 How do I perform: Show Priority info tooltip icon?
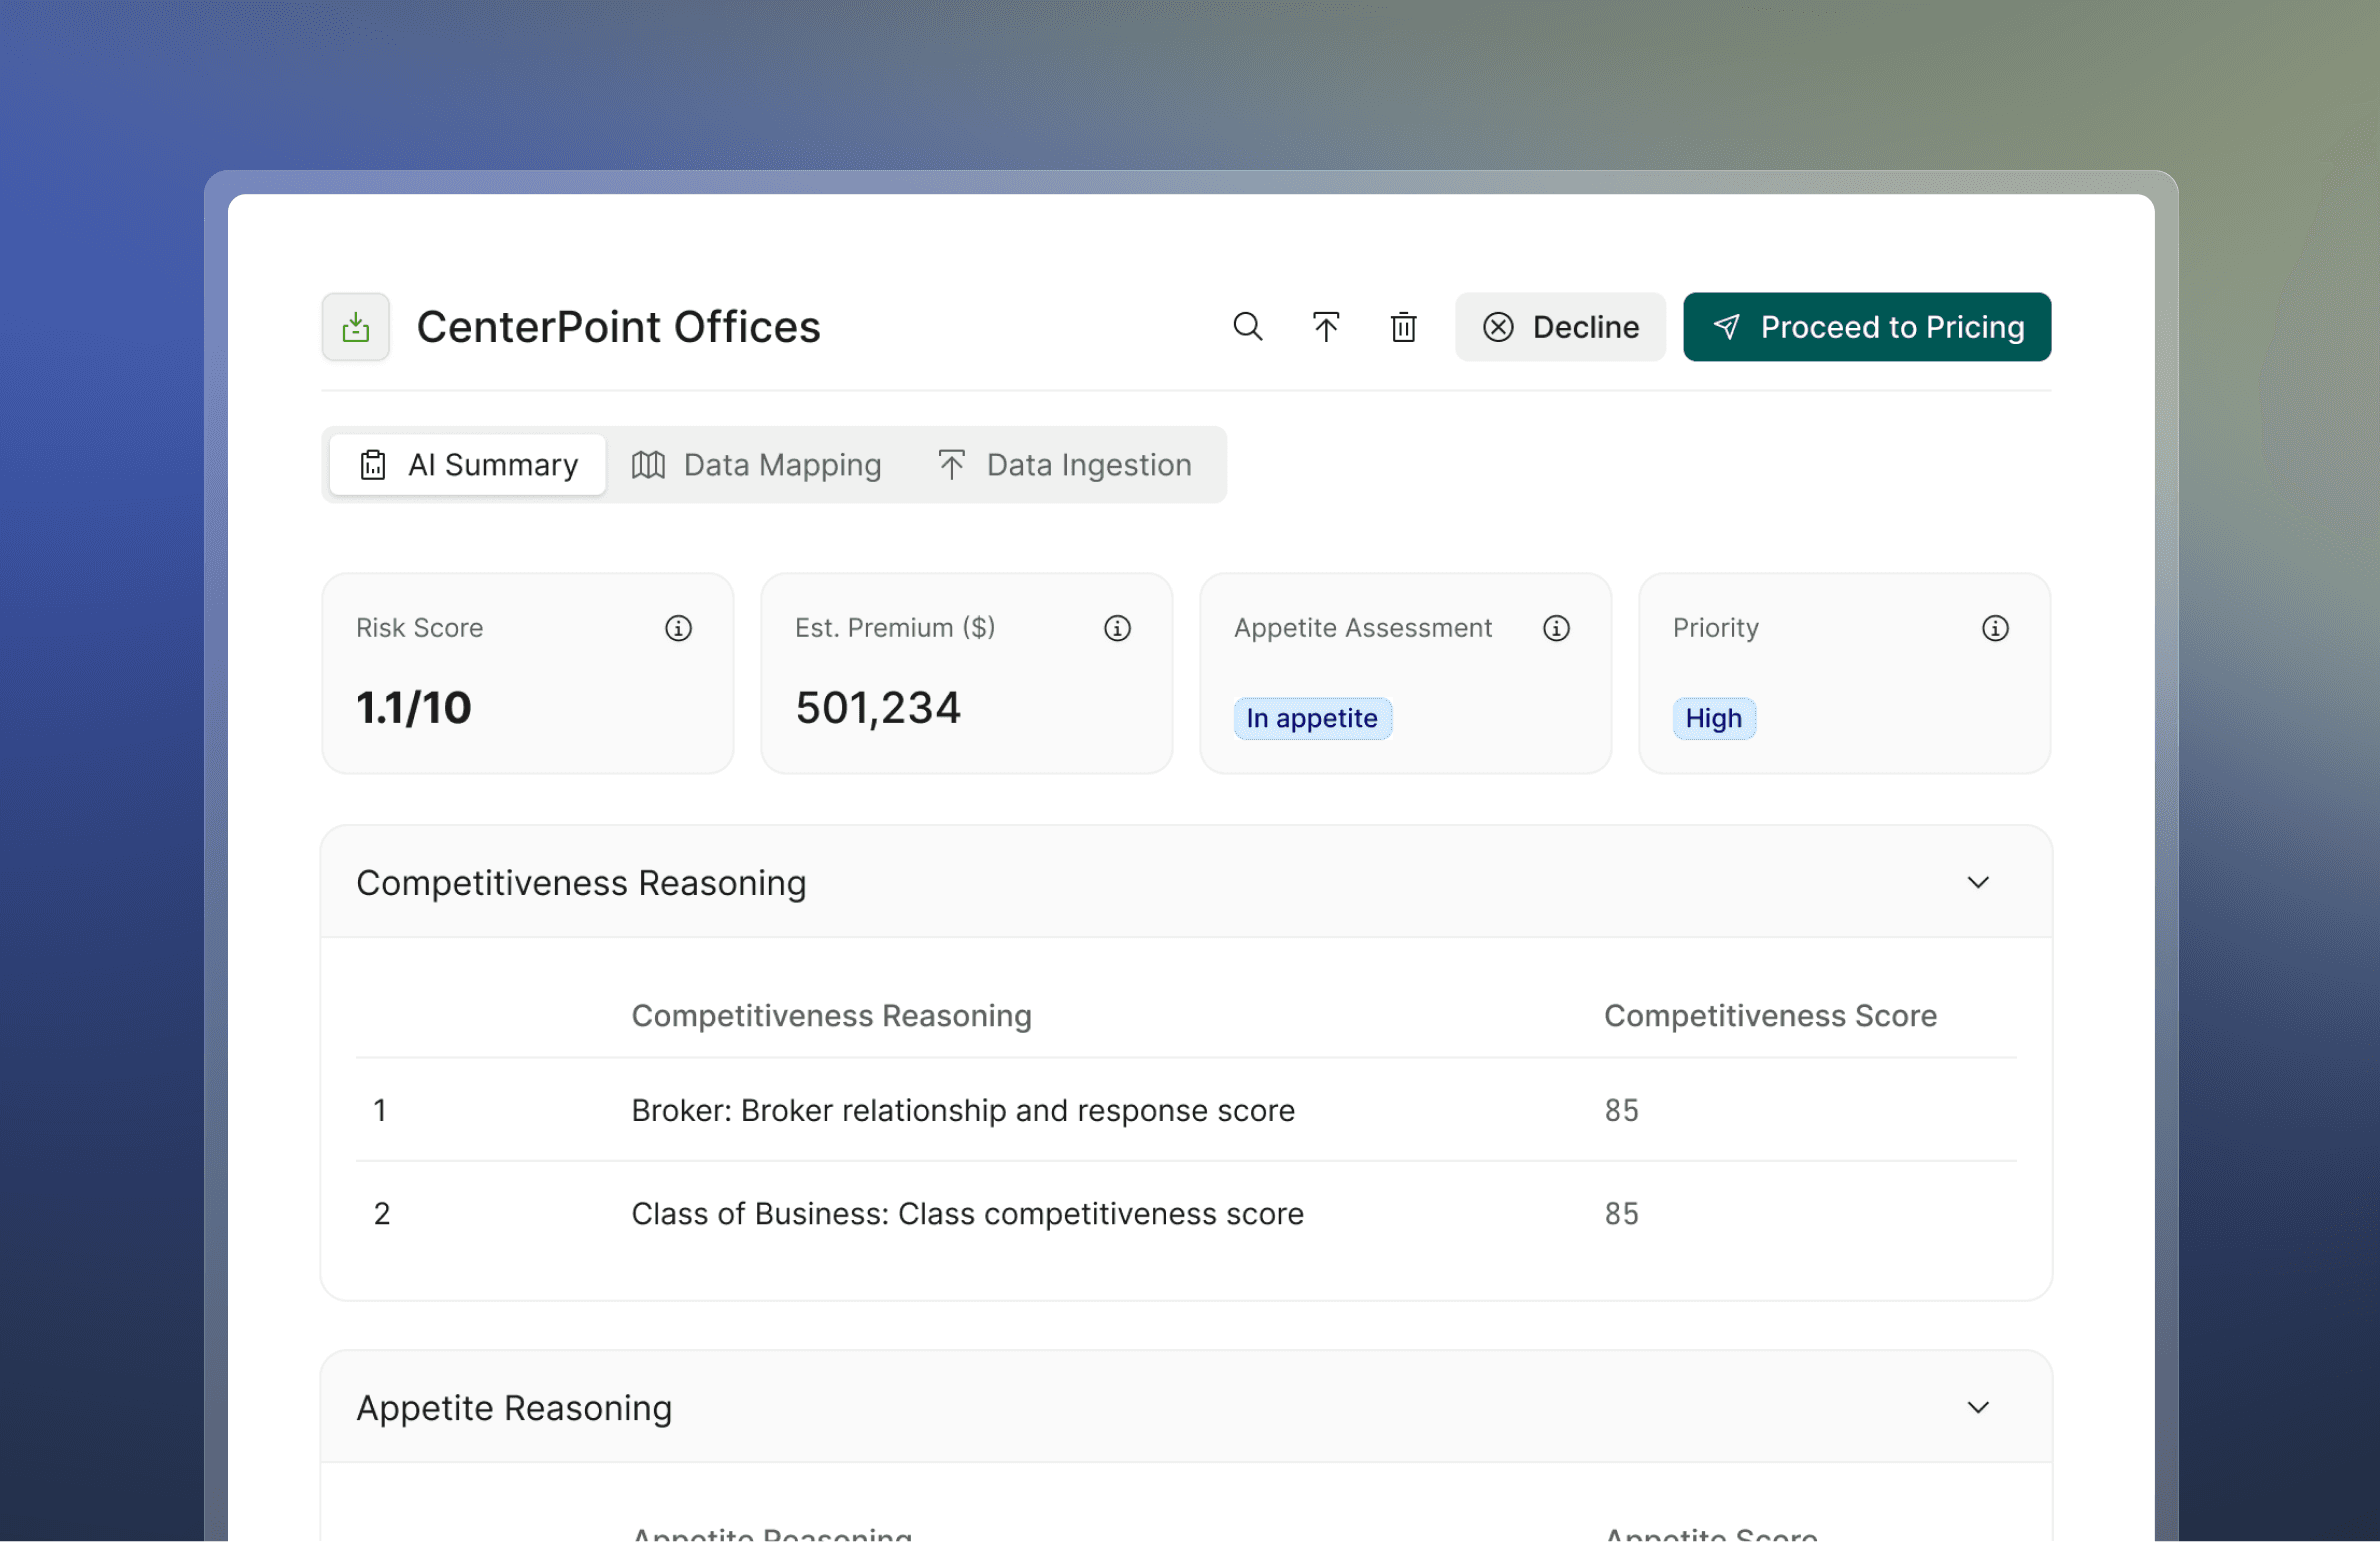1995,628
